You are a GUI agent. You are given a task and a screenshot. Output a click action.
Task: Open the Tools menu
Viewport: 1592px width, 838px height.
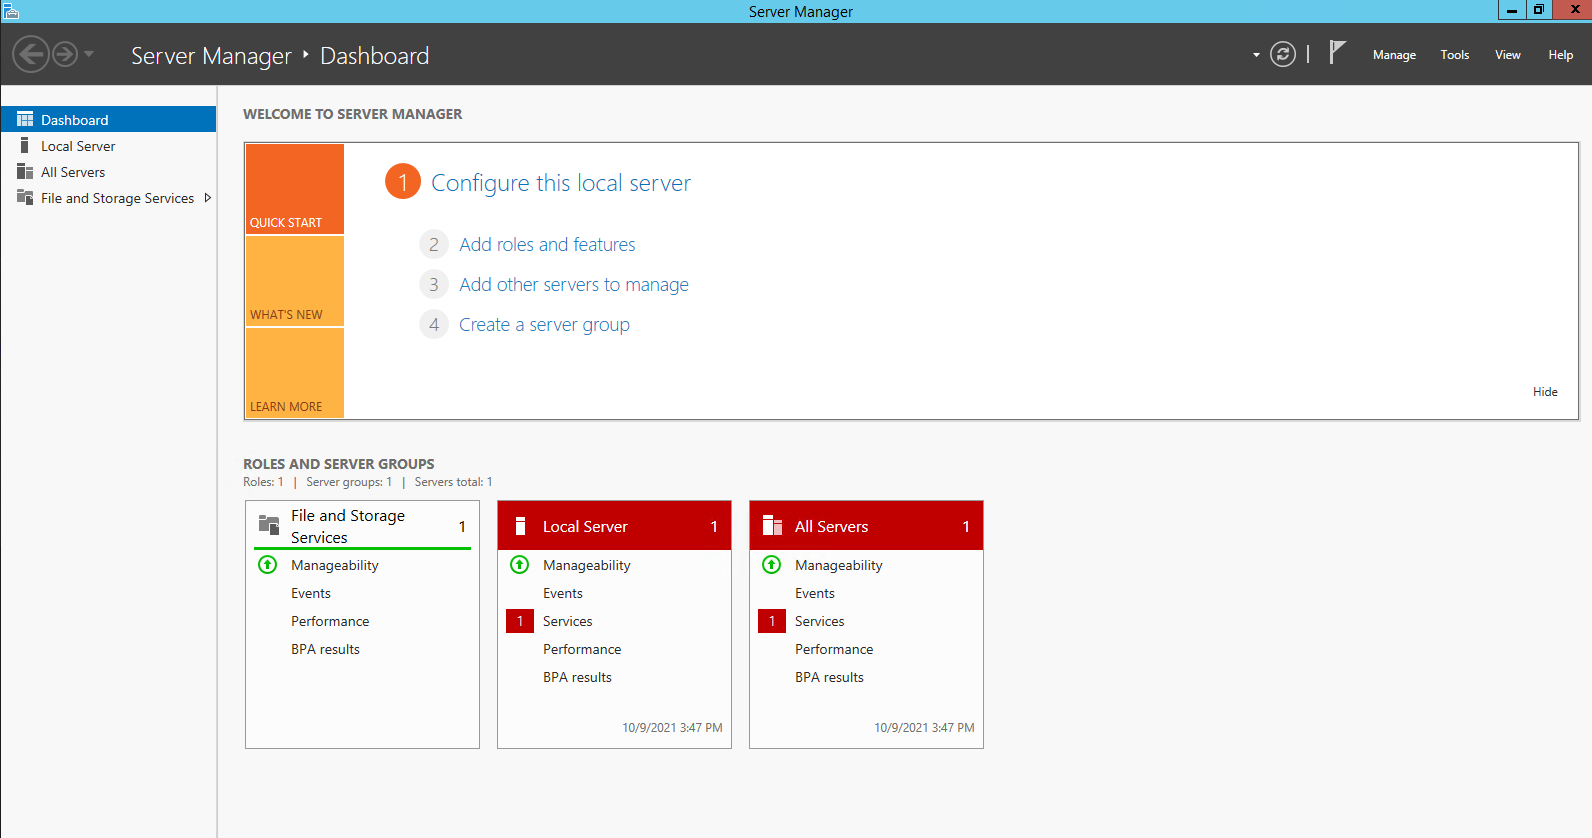tap(1454, 55)
